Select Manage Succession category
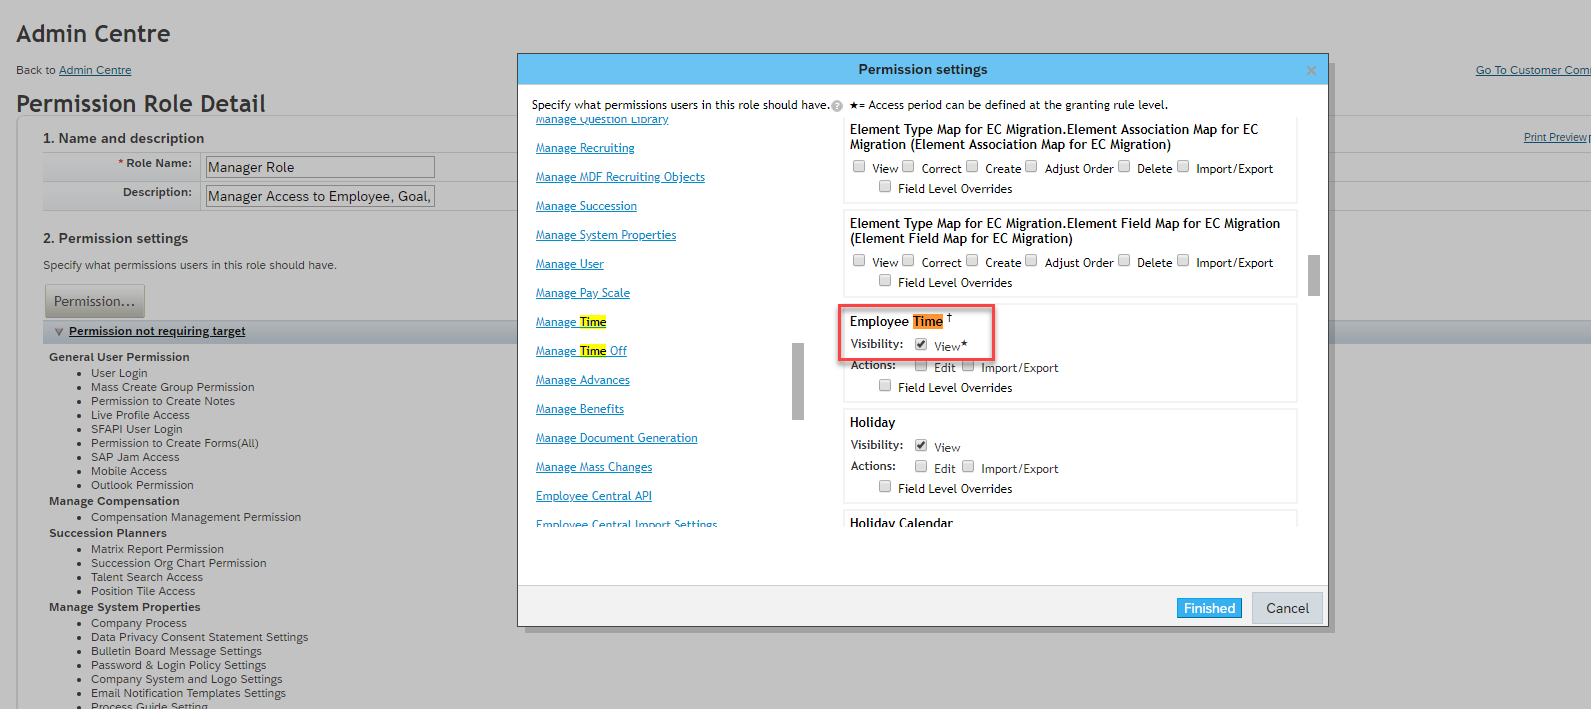 click(x=586, y=206)
